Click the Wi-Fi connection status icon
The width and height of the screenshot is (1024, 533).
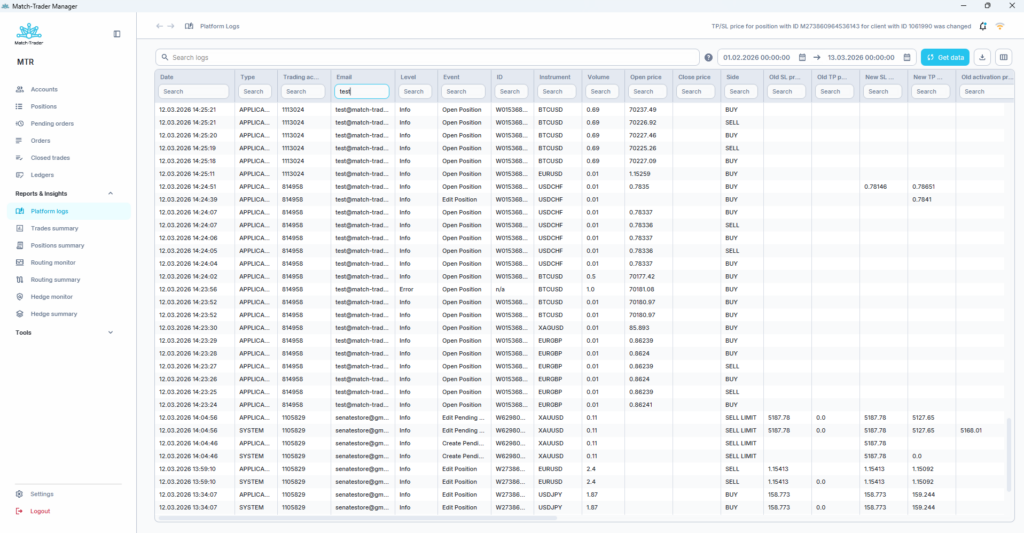(x=1000, y=26)
